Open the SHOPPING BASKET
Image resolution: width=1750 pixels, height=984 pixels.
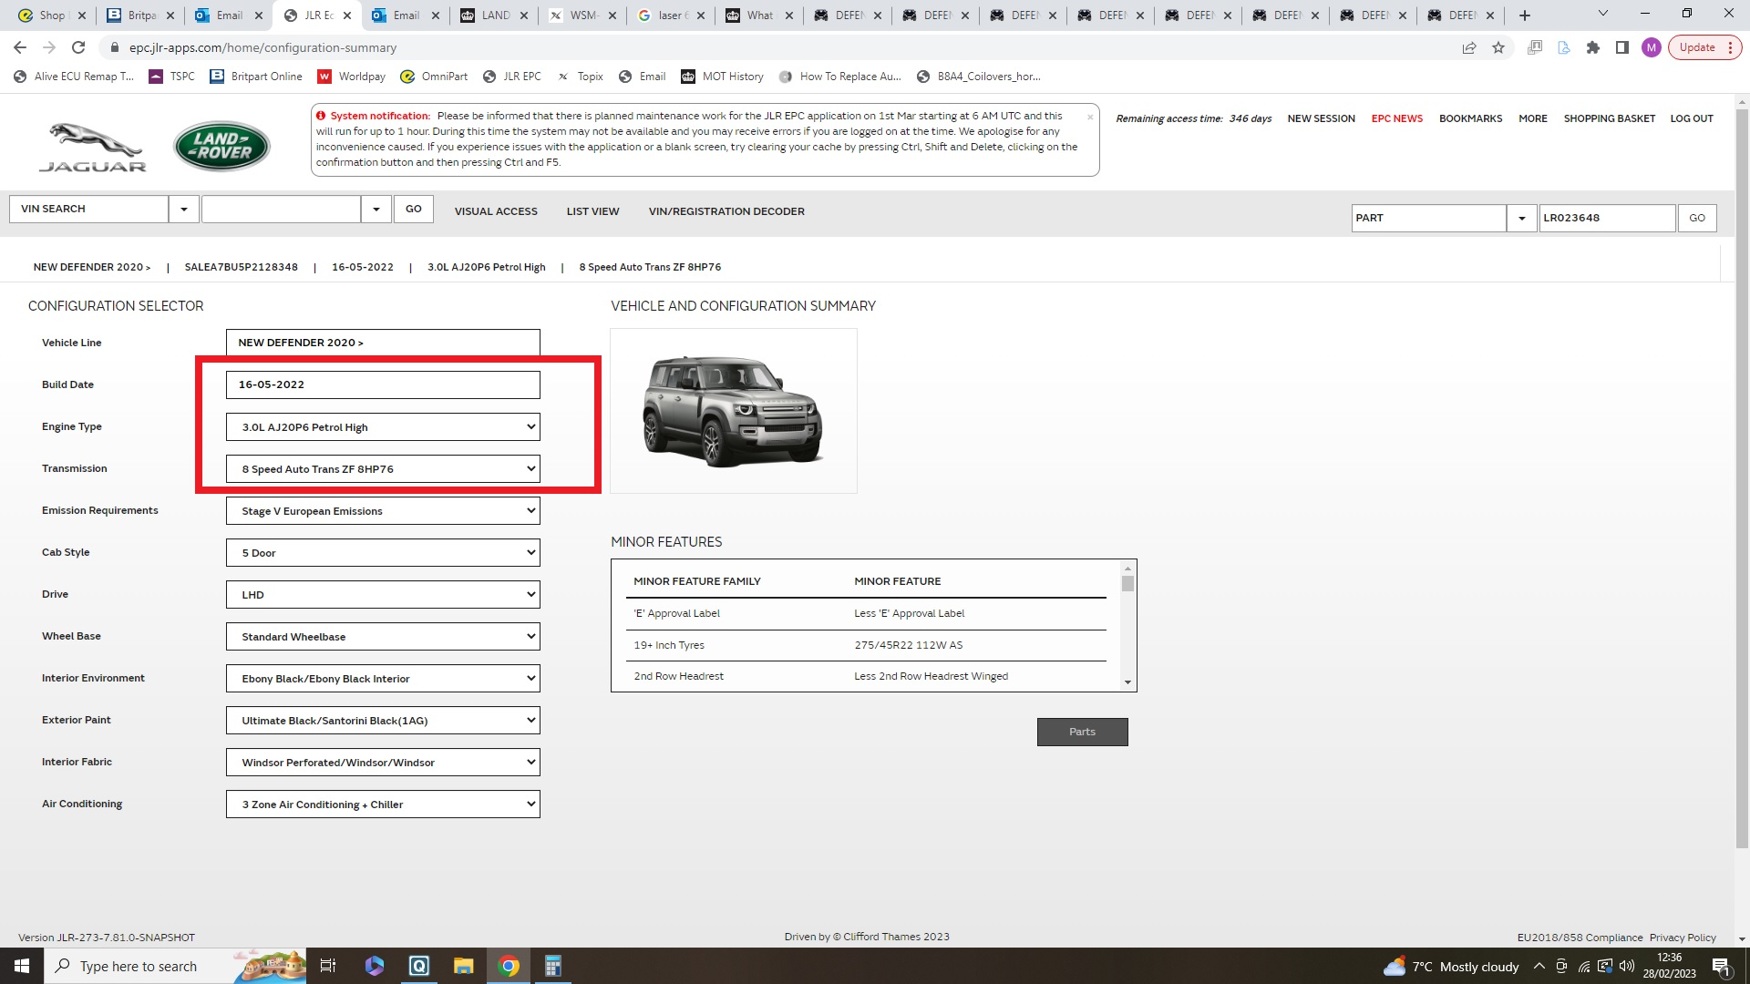point(1609,119)
